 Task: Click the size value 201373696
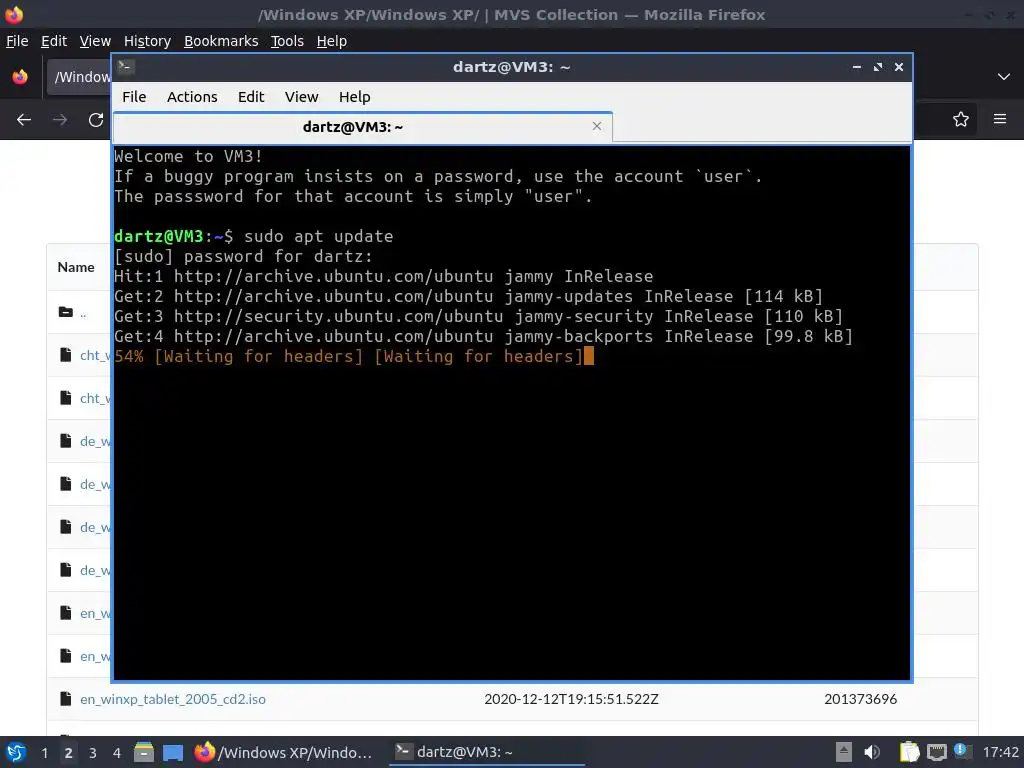coord(861,699)
